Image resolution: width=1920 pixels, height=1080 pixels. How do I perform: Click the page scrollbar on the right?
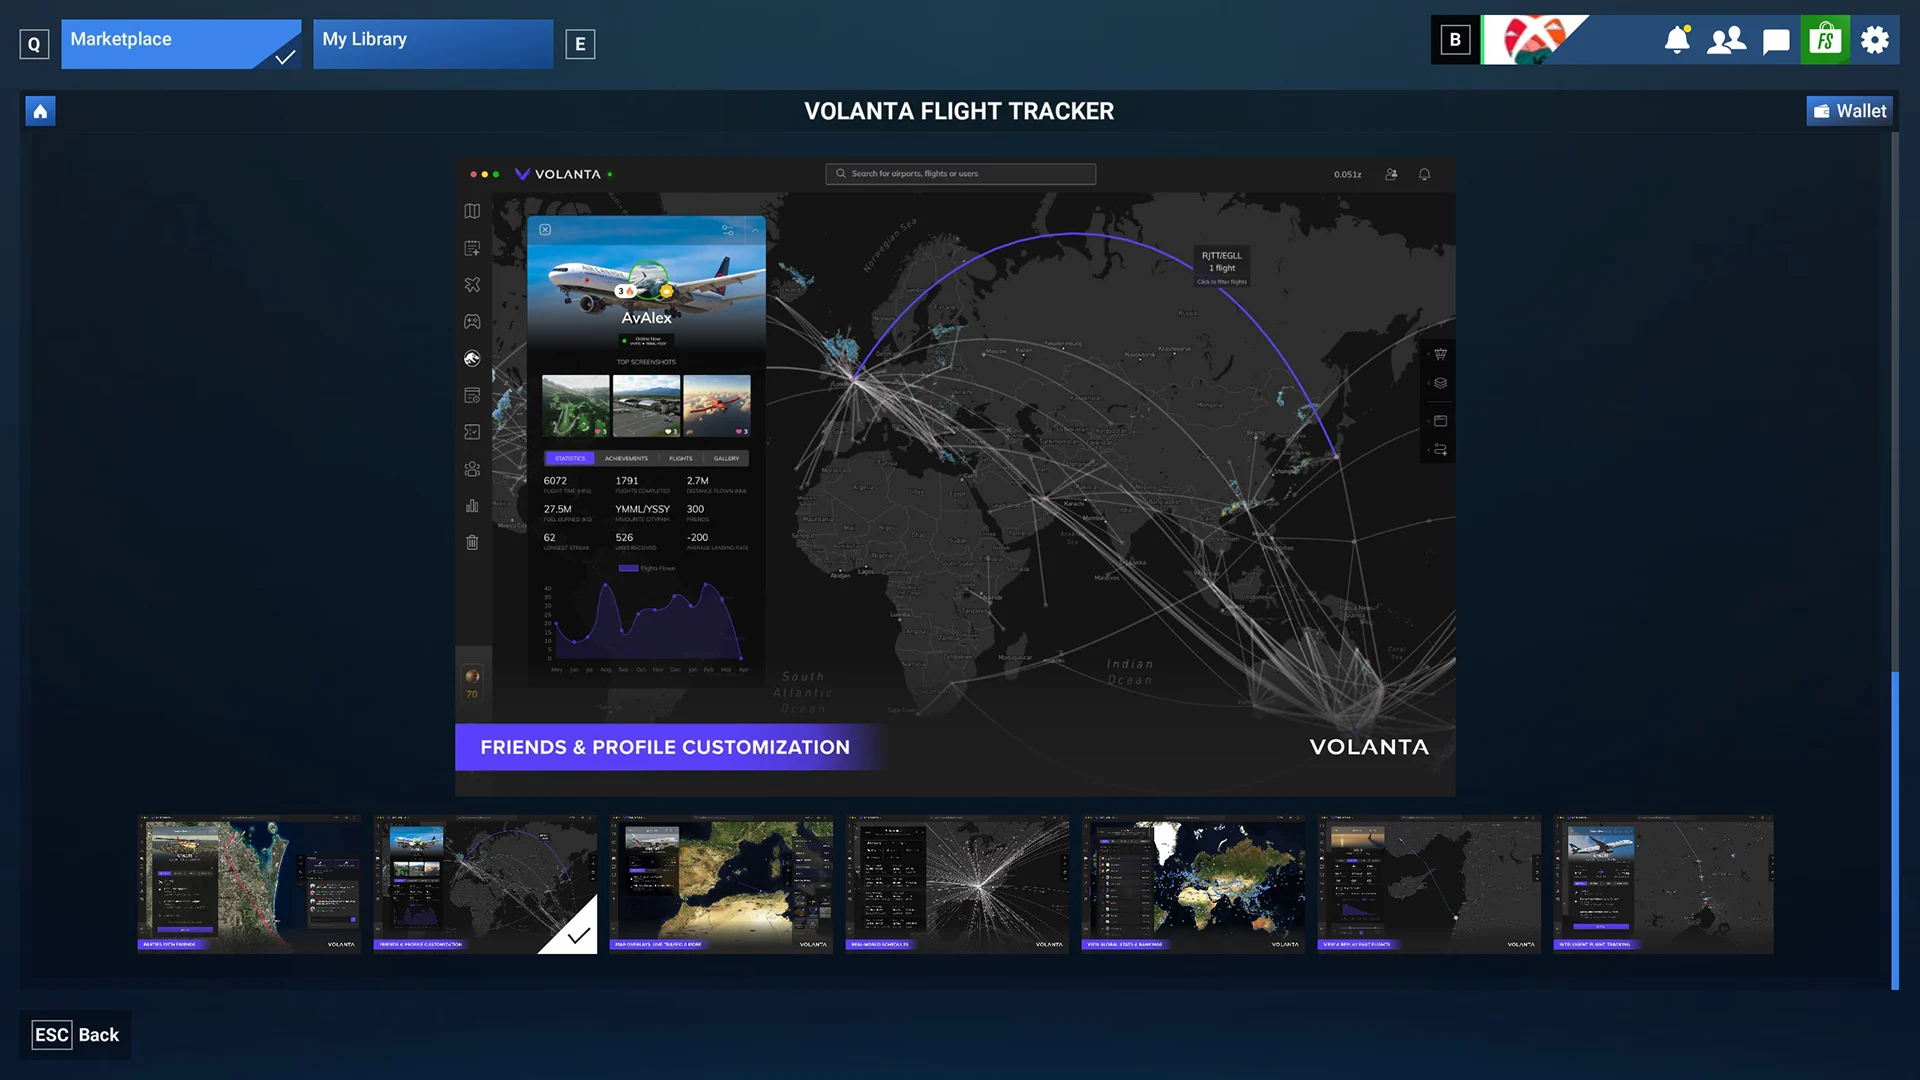[1894, 830]
